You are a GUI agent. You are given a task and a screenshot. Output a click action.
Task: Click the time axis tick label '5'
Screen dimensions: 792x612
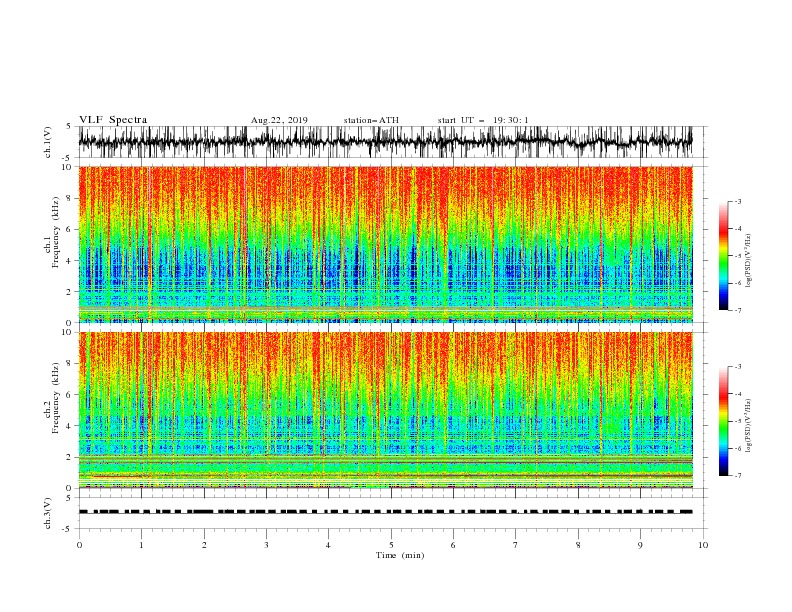(x=391, y=545)
